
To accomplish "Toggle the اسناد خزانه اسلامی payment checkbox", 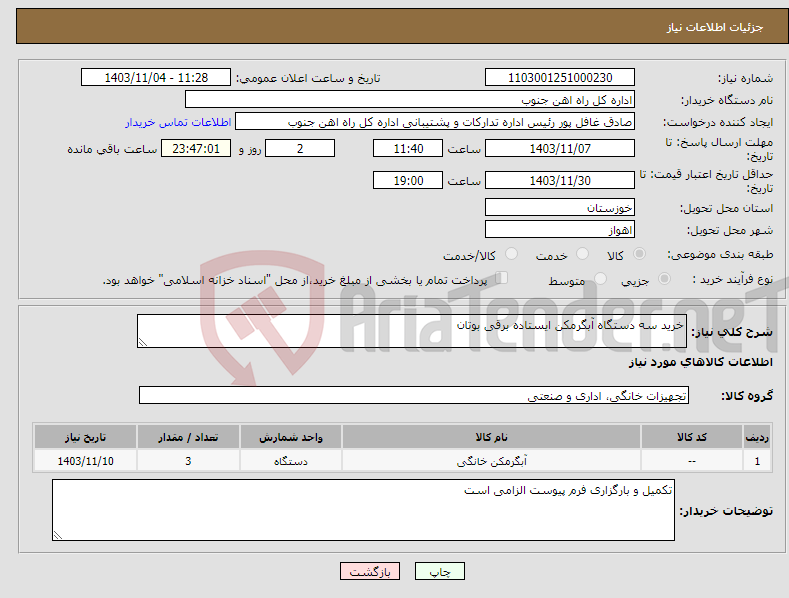I will click(x=502, y=277).
